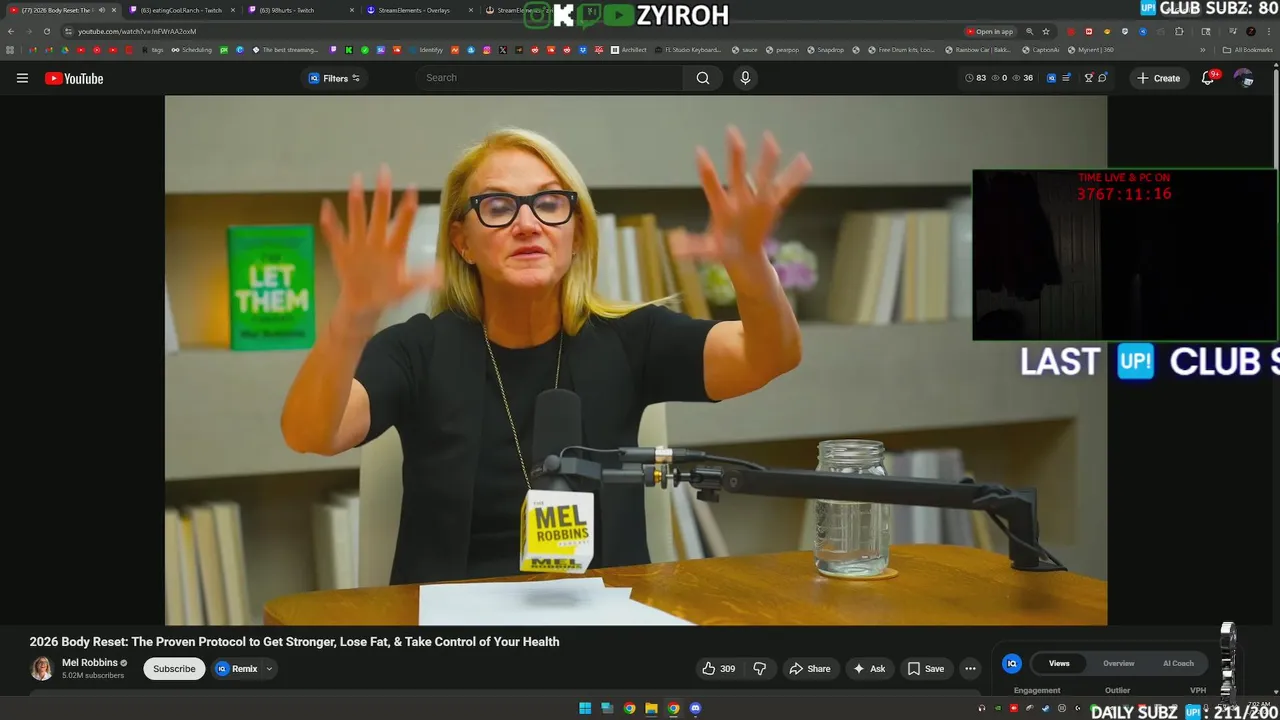
Task: Focus the YouTube search field
Action: click(x=550, y=78)
